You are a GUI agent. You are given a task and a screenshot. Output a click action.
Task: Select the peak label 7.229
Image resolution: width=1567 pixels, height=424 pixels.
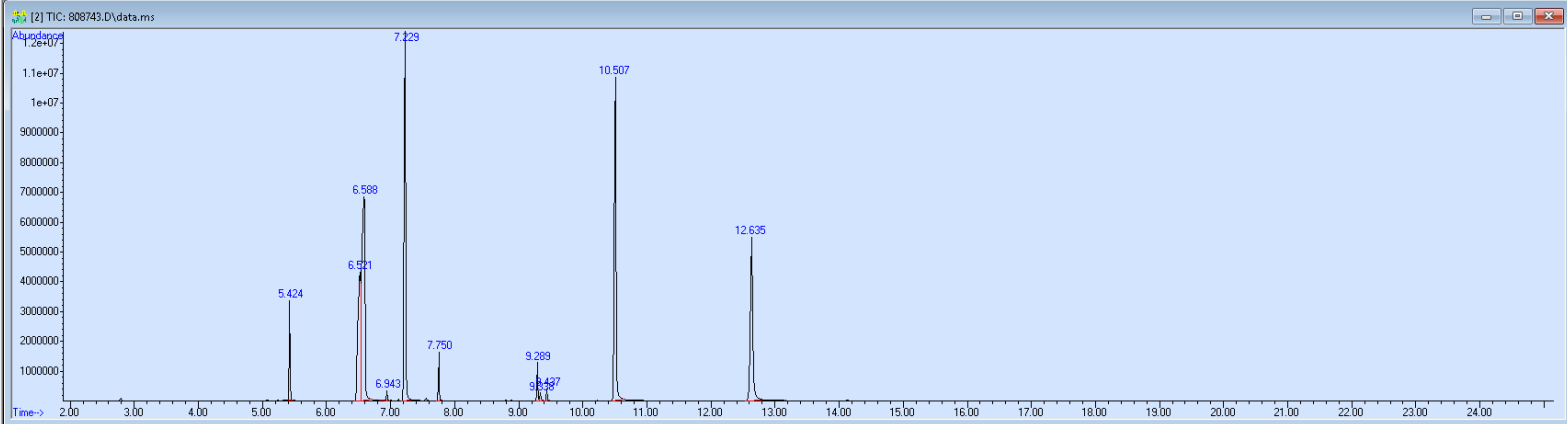(x=406, y=37)
